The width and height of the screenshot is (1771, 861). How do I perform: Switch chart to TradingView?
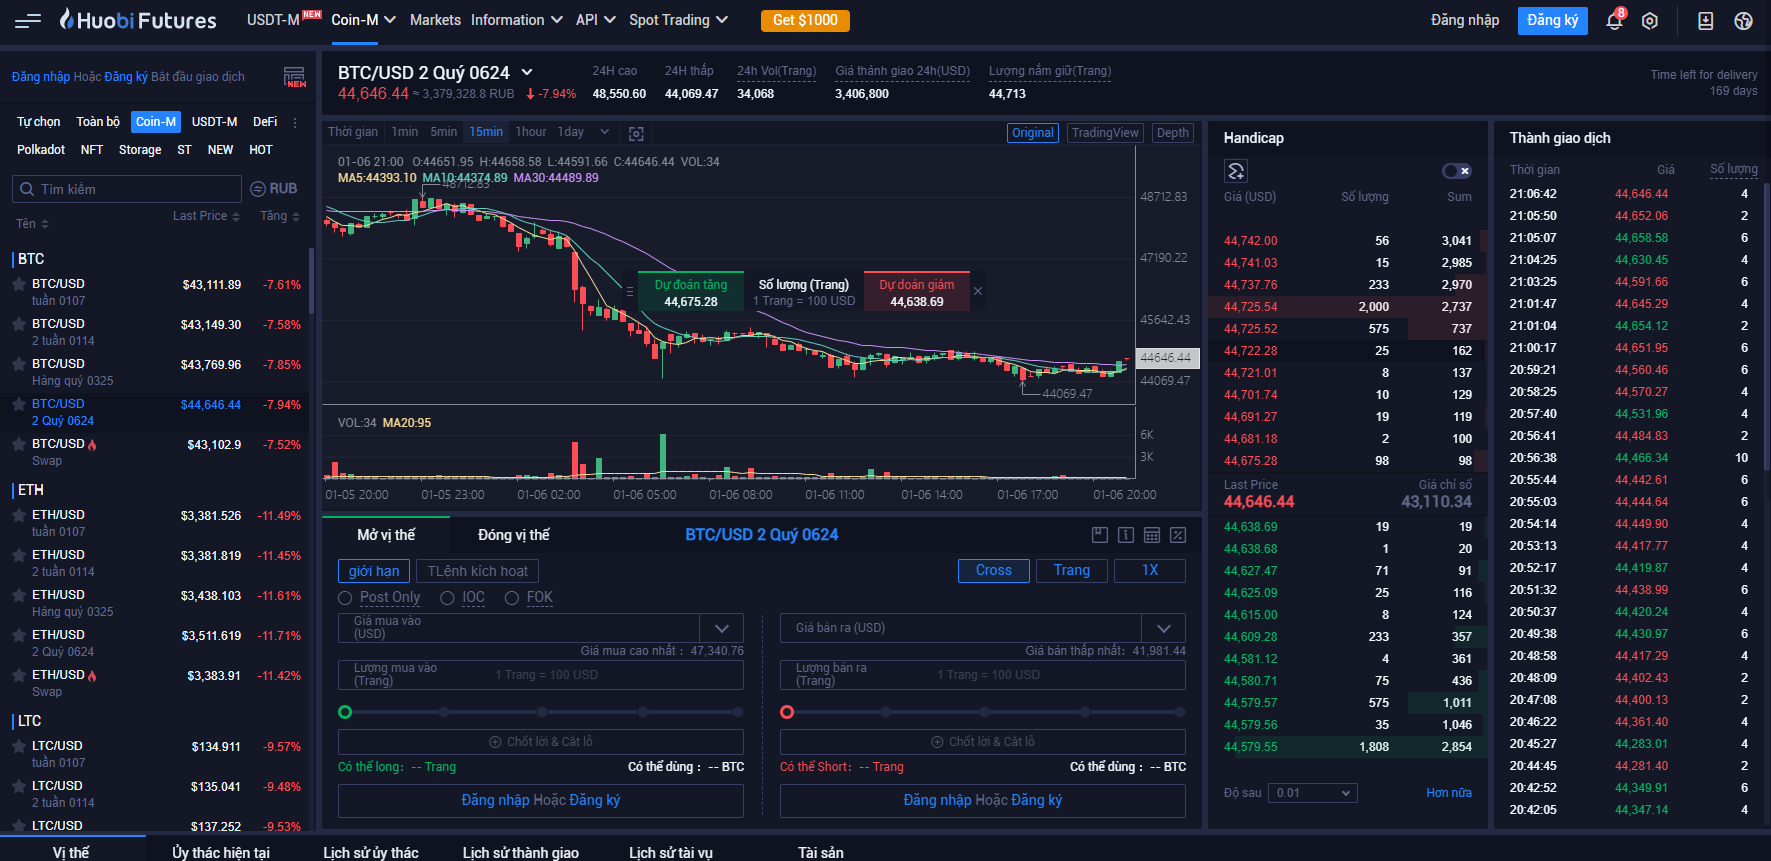pos(1105,133)
